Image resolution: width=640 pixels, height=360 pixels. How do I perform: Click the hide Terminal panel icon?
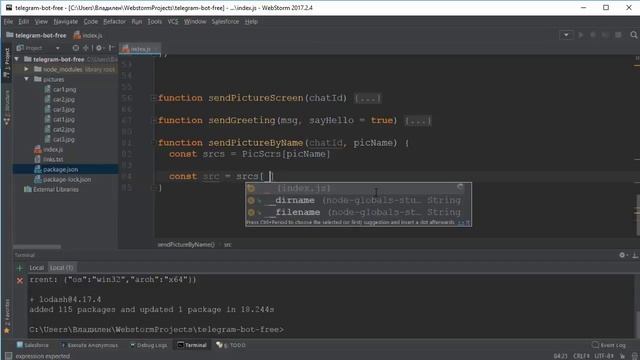(635, 255)
